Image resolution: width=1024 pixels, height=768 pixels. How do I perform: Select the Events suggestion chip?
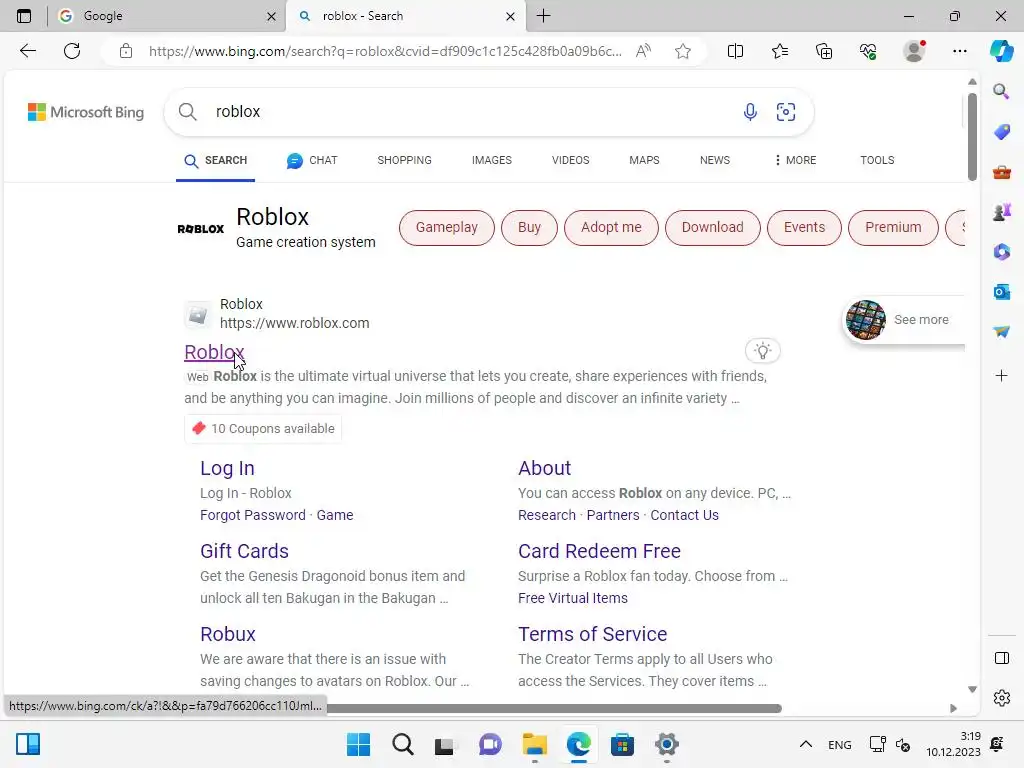804,227
